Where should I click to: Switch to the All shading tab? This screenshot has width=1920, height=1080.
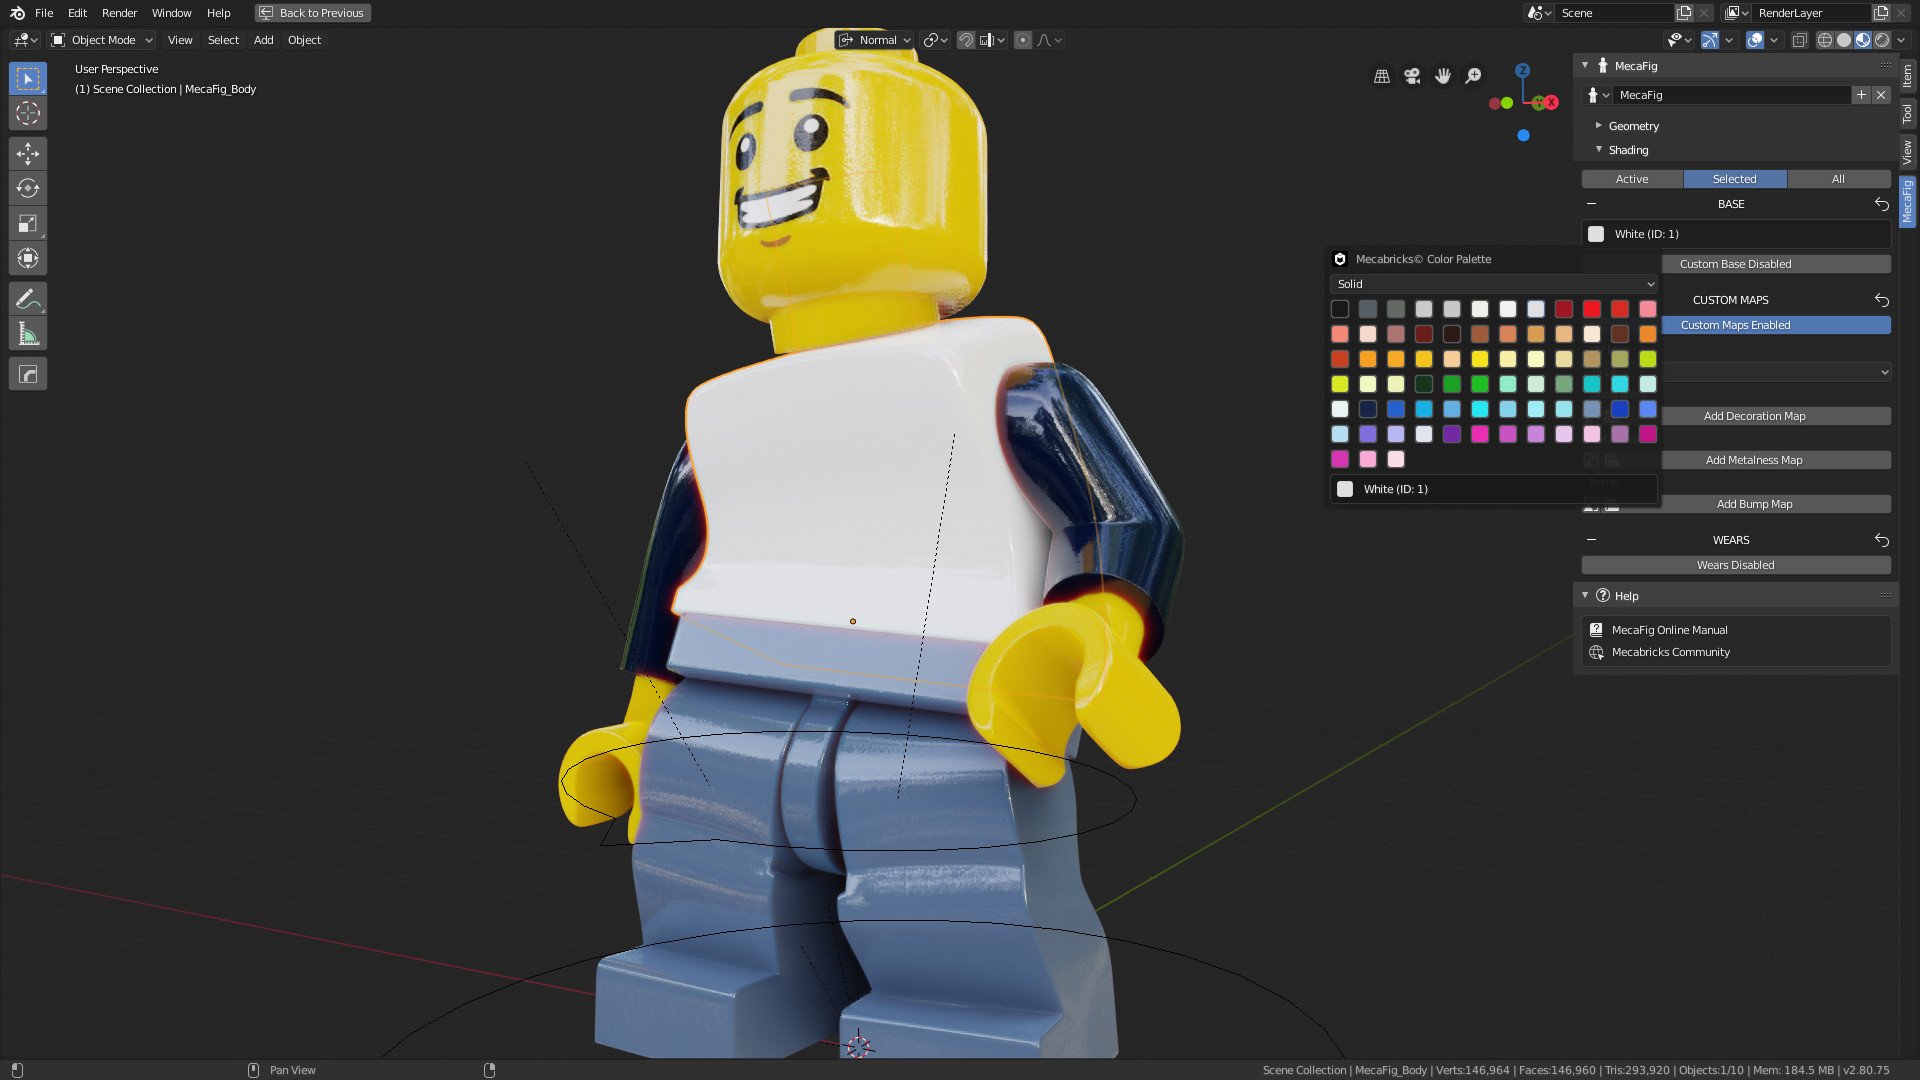1837,179
